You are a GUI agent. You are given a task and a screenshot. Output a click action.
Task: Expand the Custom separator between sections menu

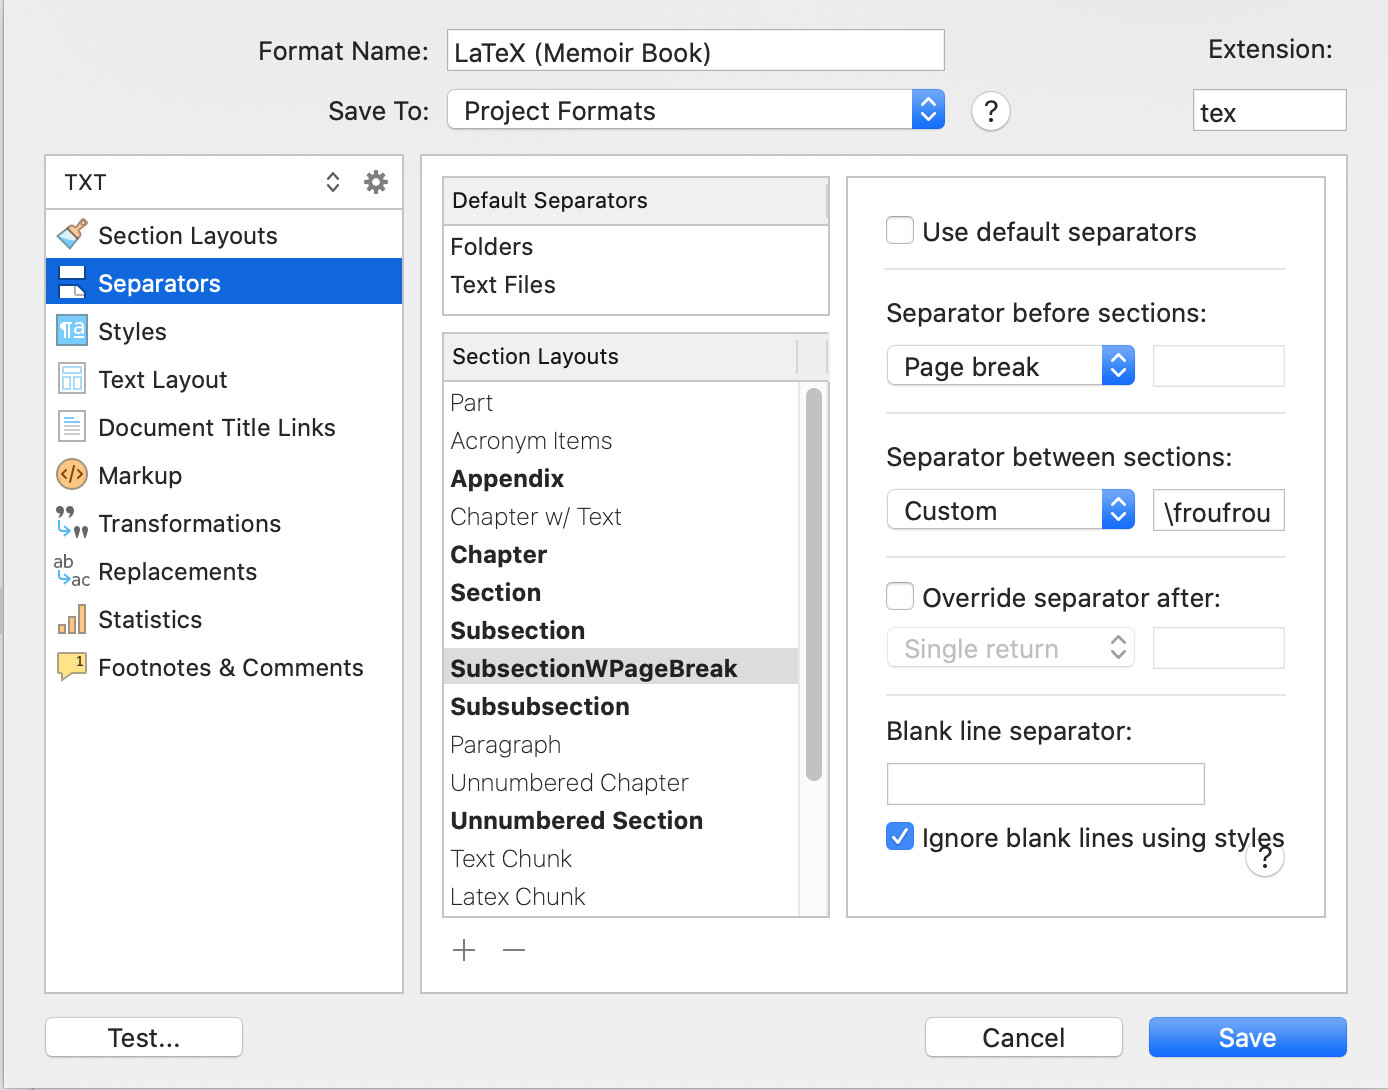pyautogui.click(x=1010, y=510)
